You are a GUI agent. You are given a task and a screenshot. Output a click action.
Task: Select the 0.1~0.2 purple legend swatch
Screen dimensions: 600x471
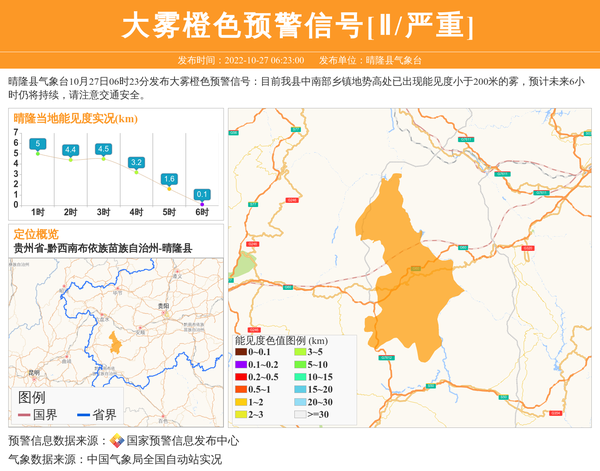[241, 365]
